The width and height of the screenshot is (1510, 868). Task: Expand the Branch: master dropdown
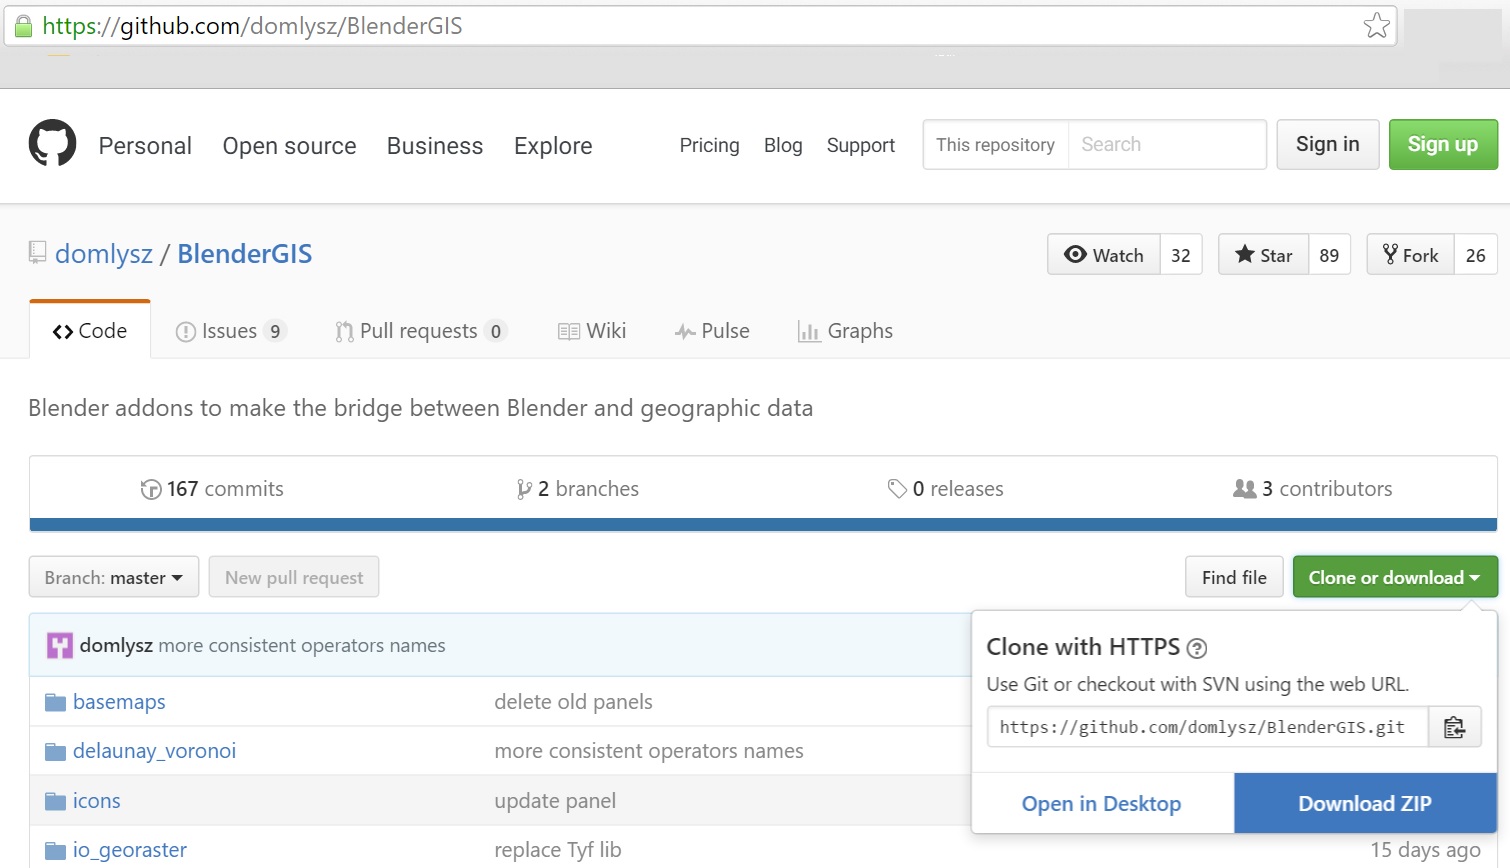click(114, 577)
